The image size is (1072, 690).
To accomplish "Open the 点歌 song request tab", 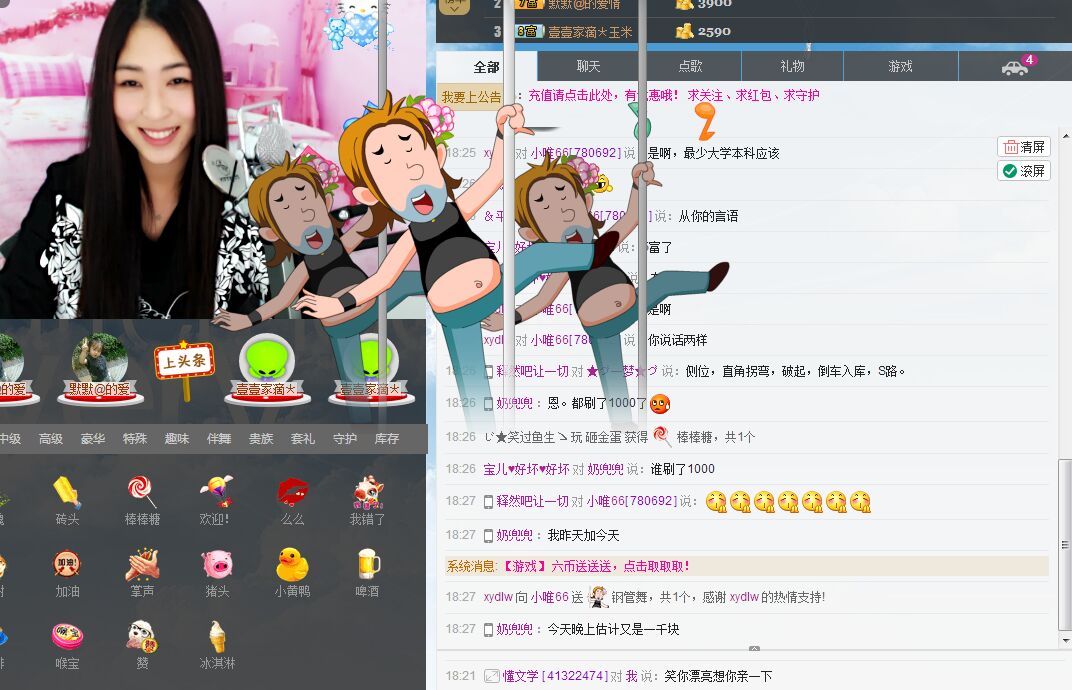I will pyautogui.click(x=690, y=66).
